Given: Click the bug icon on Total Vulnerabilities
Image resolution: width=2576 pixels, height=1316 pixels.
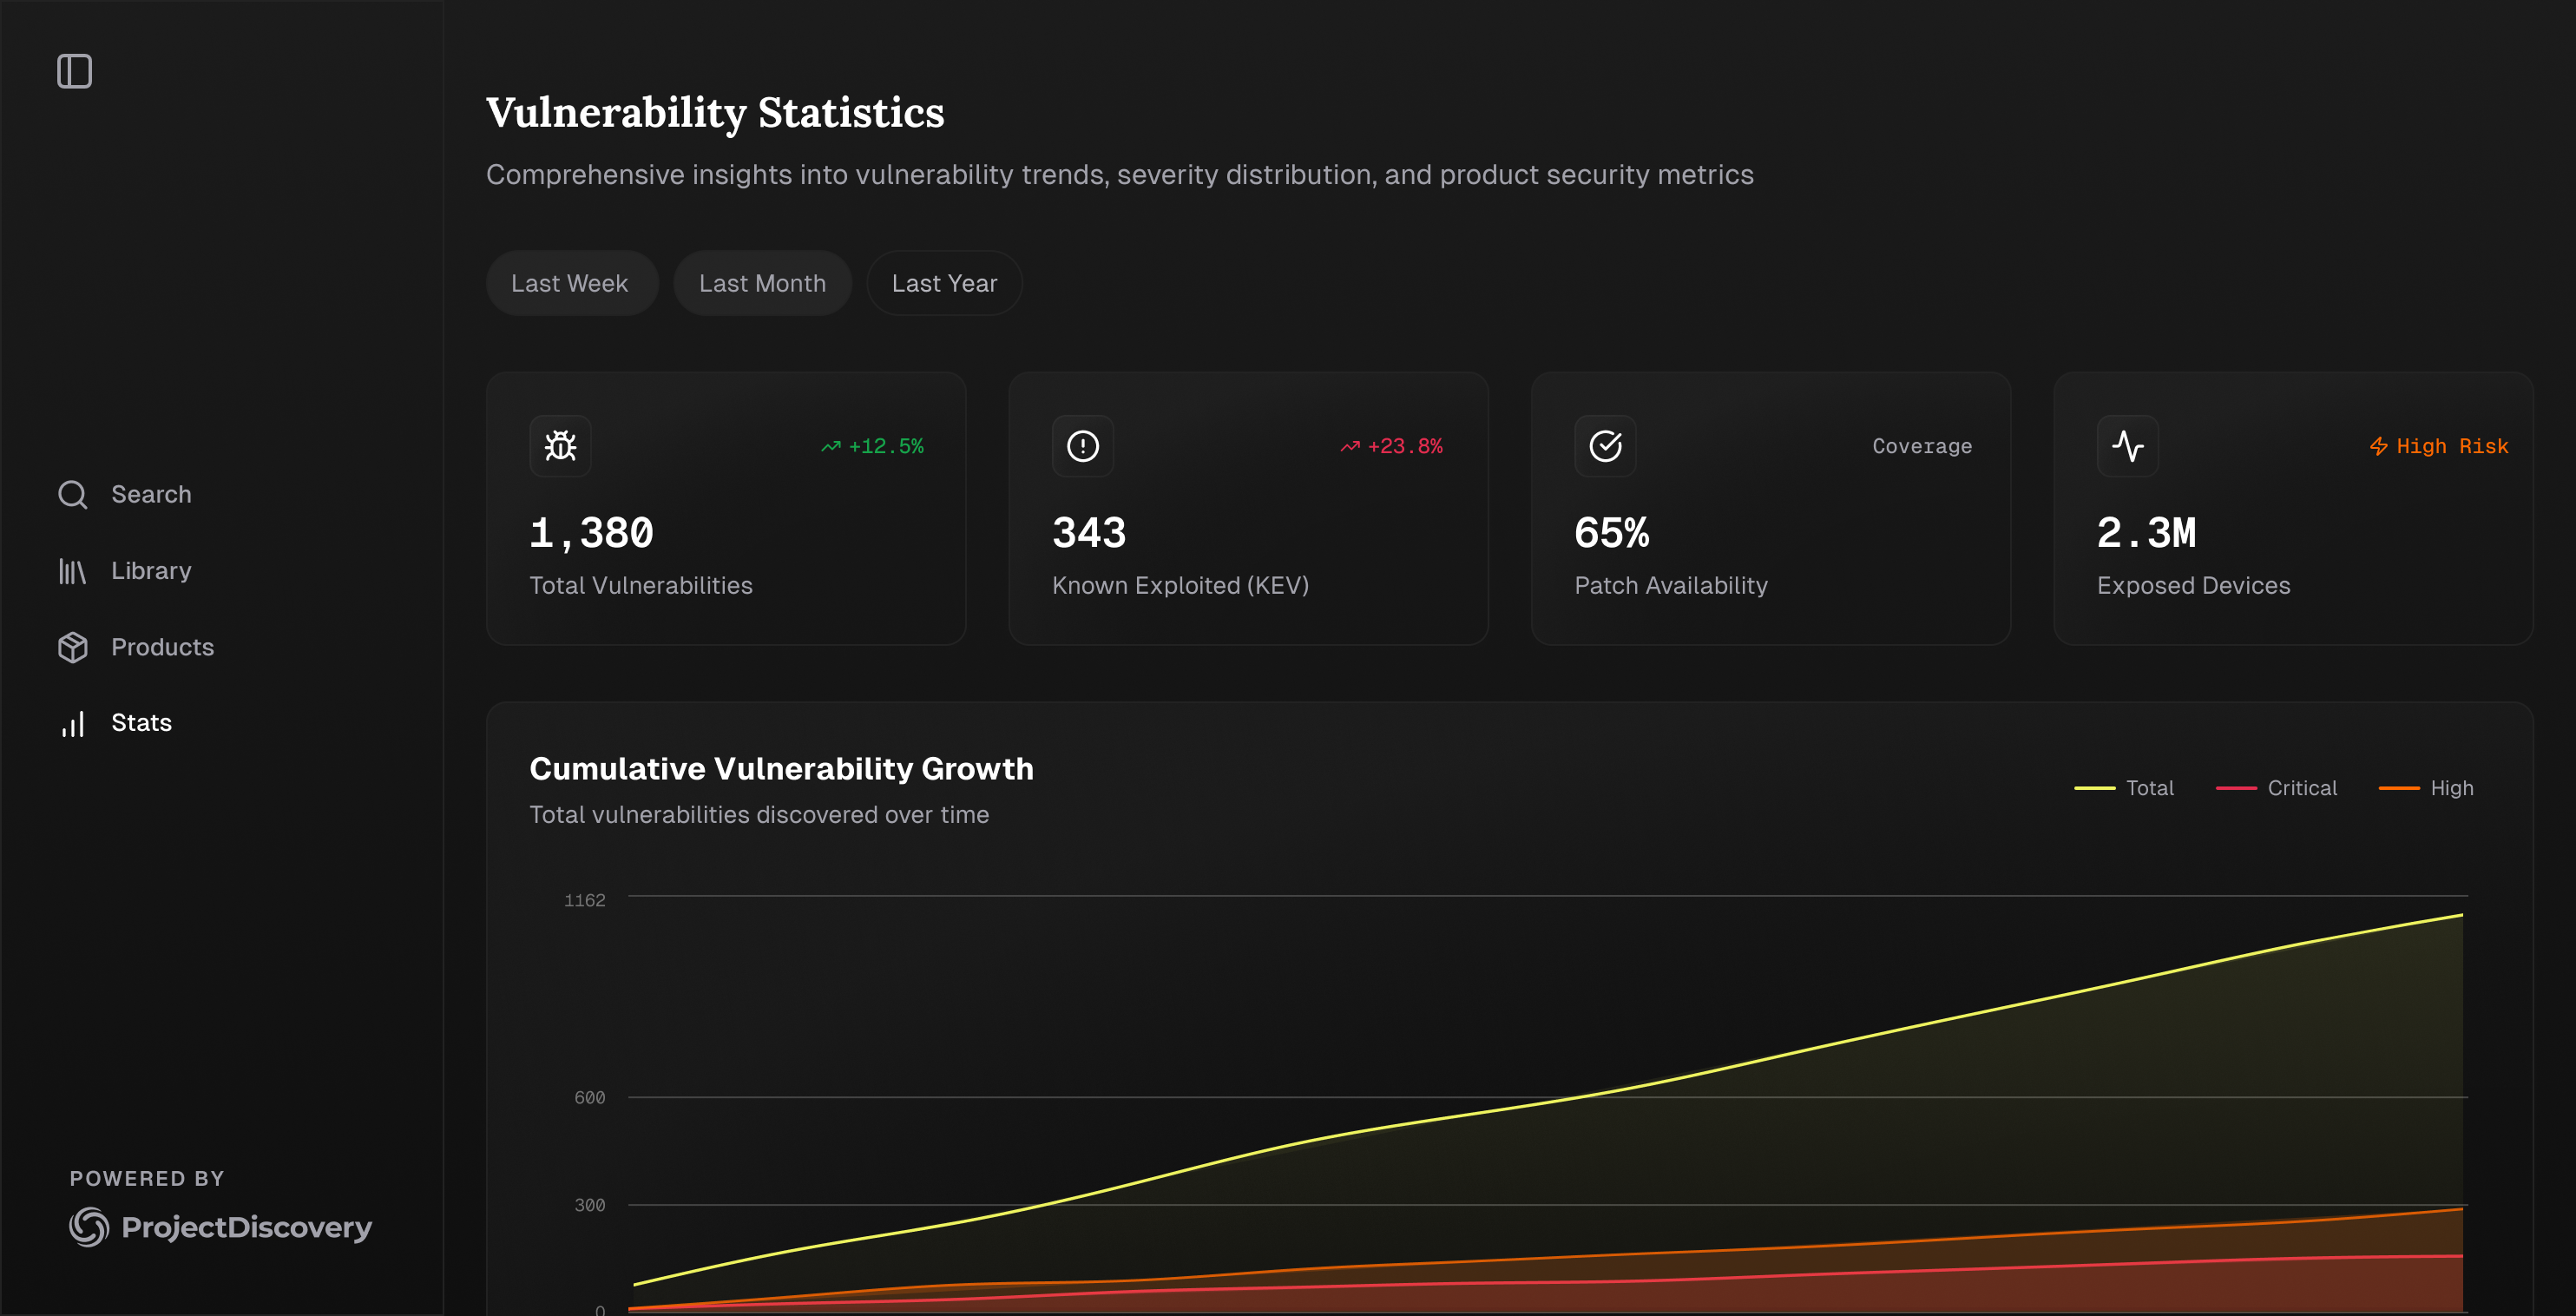Looking at the screenshot, I should point(560,446).
